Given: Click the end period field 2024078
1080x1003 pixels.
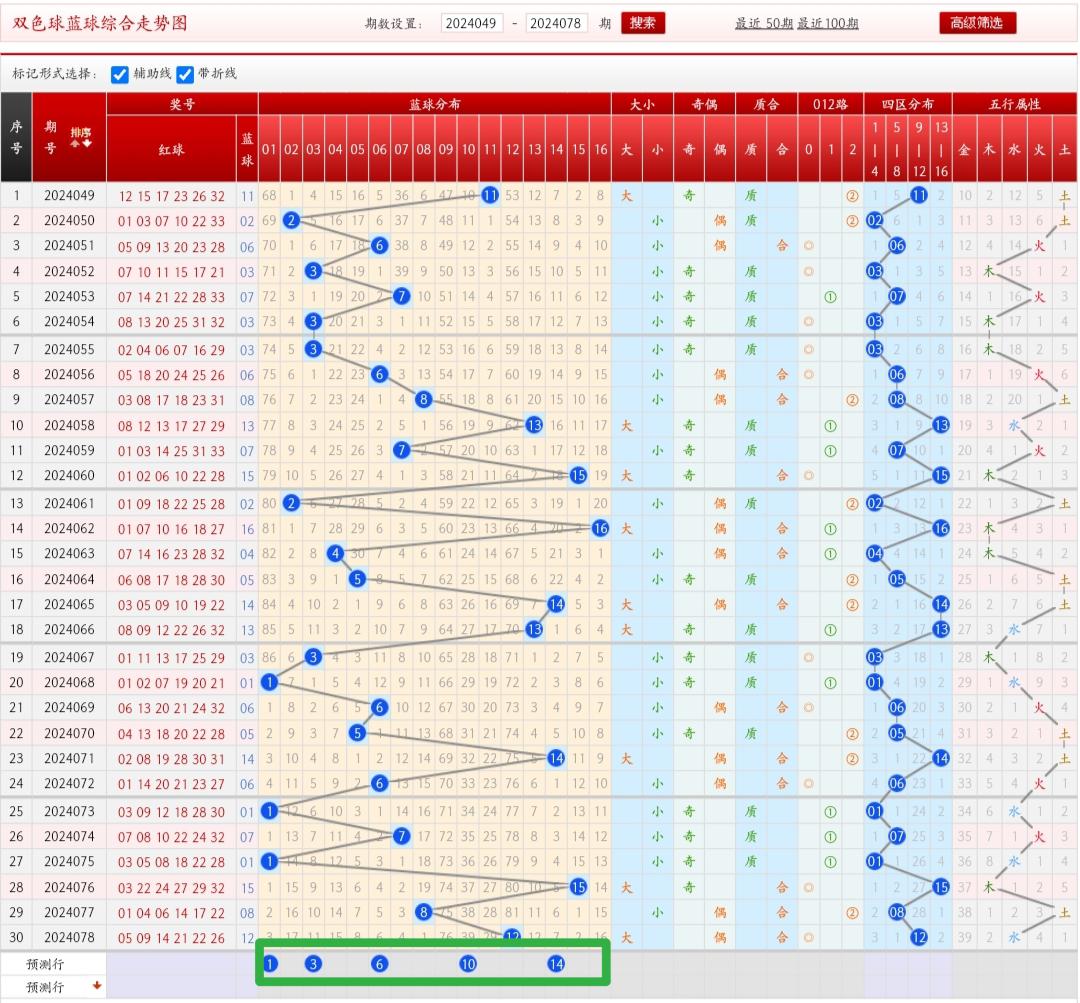Looking at the screenshot, I should pyautogui.click(x=556, y=24).
